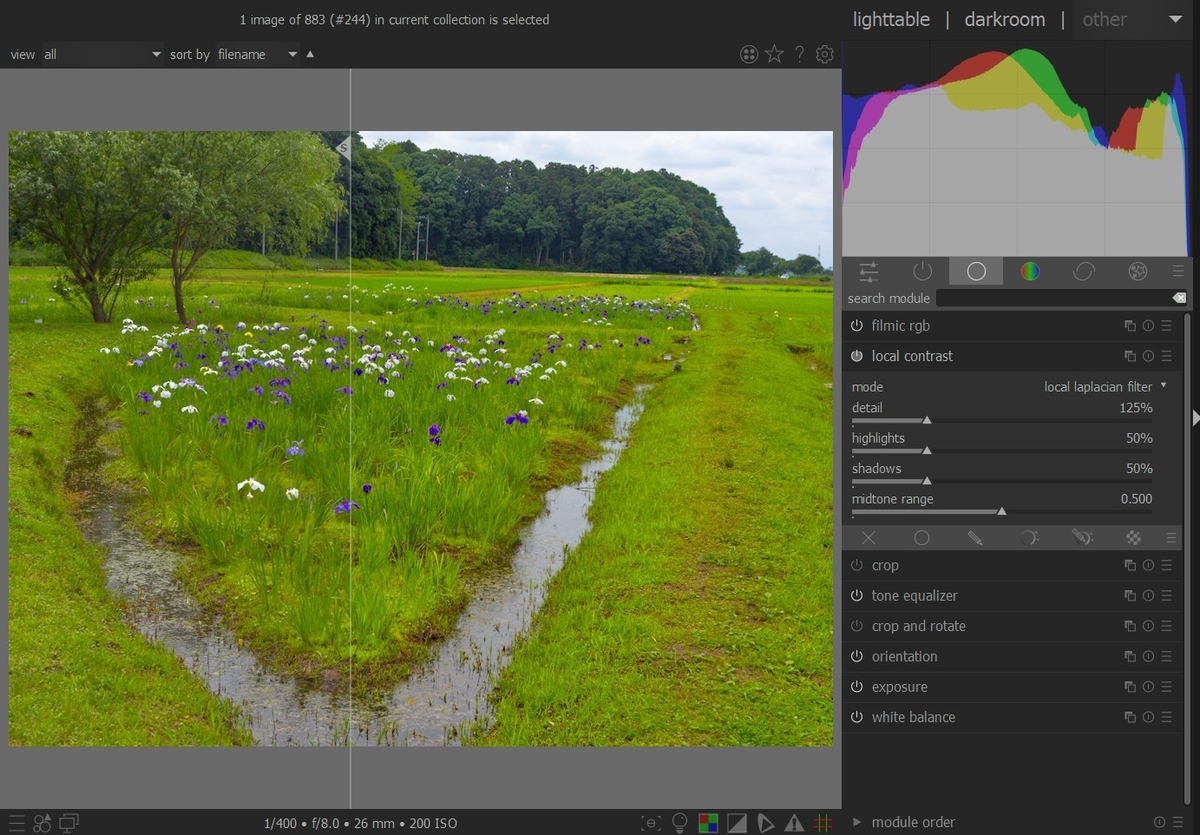Enable the crop and rotate module
The width and height of the screenshot is (1200, 835).
pos(857,626)
